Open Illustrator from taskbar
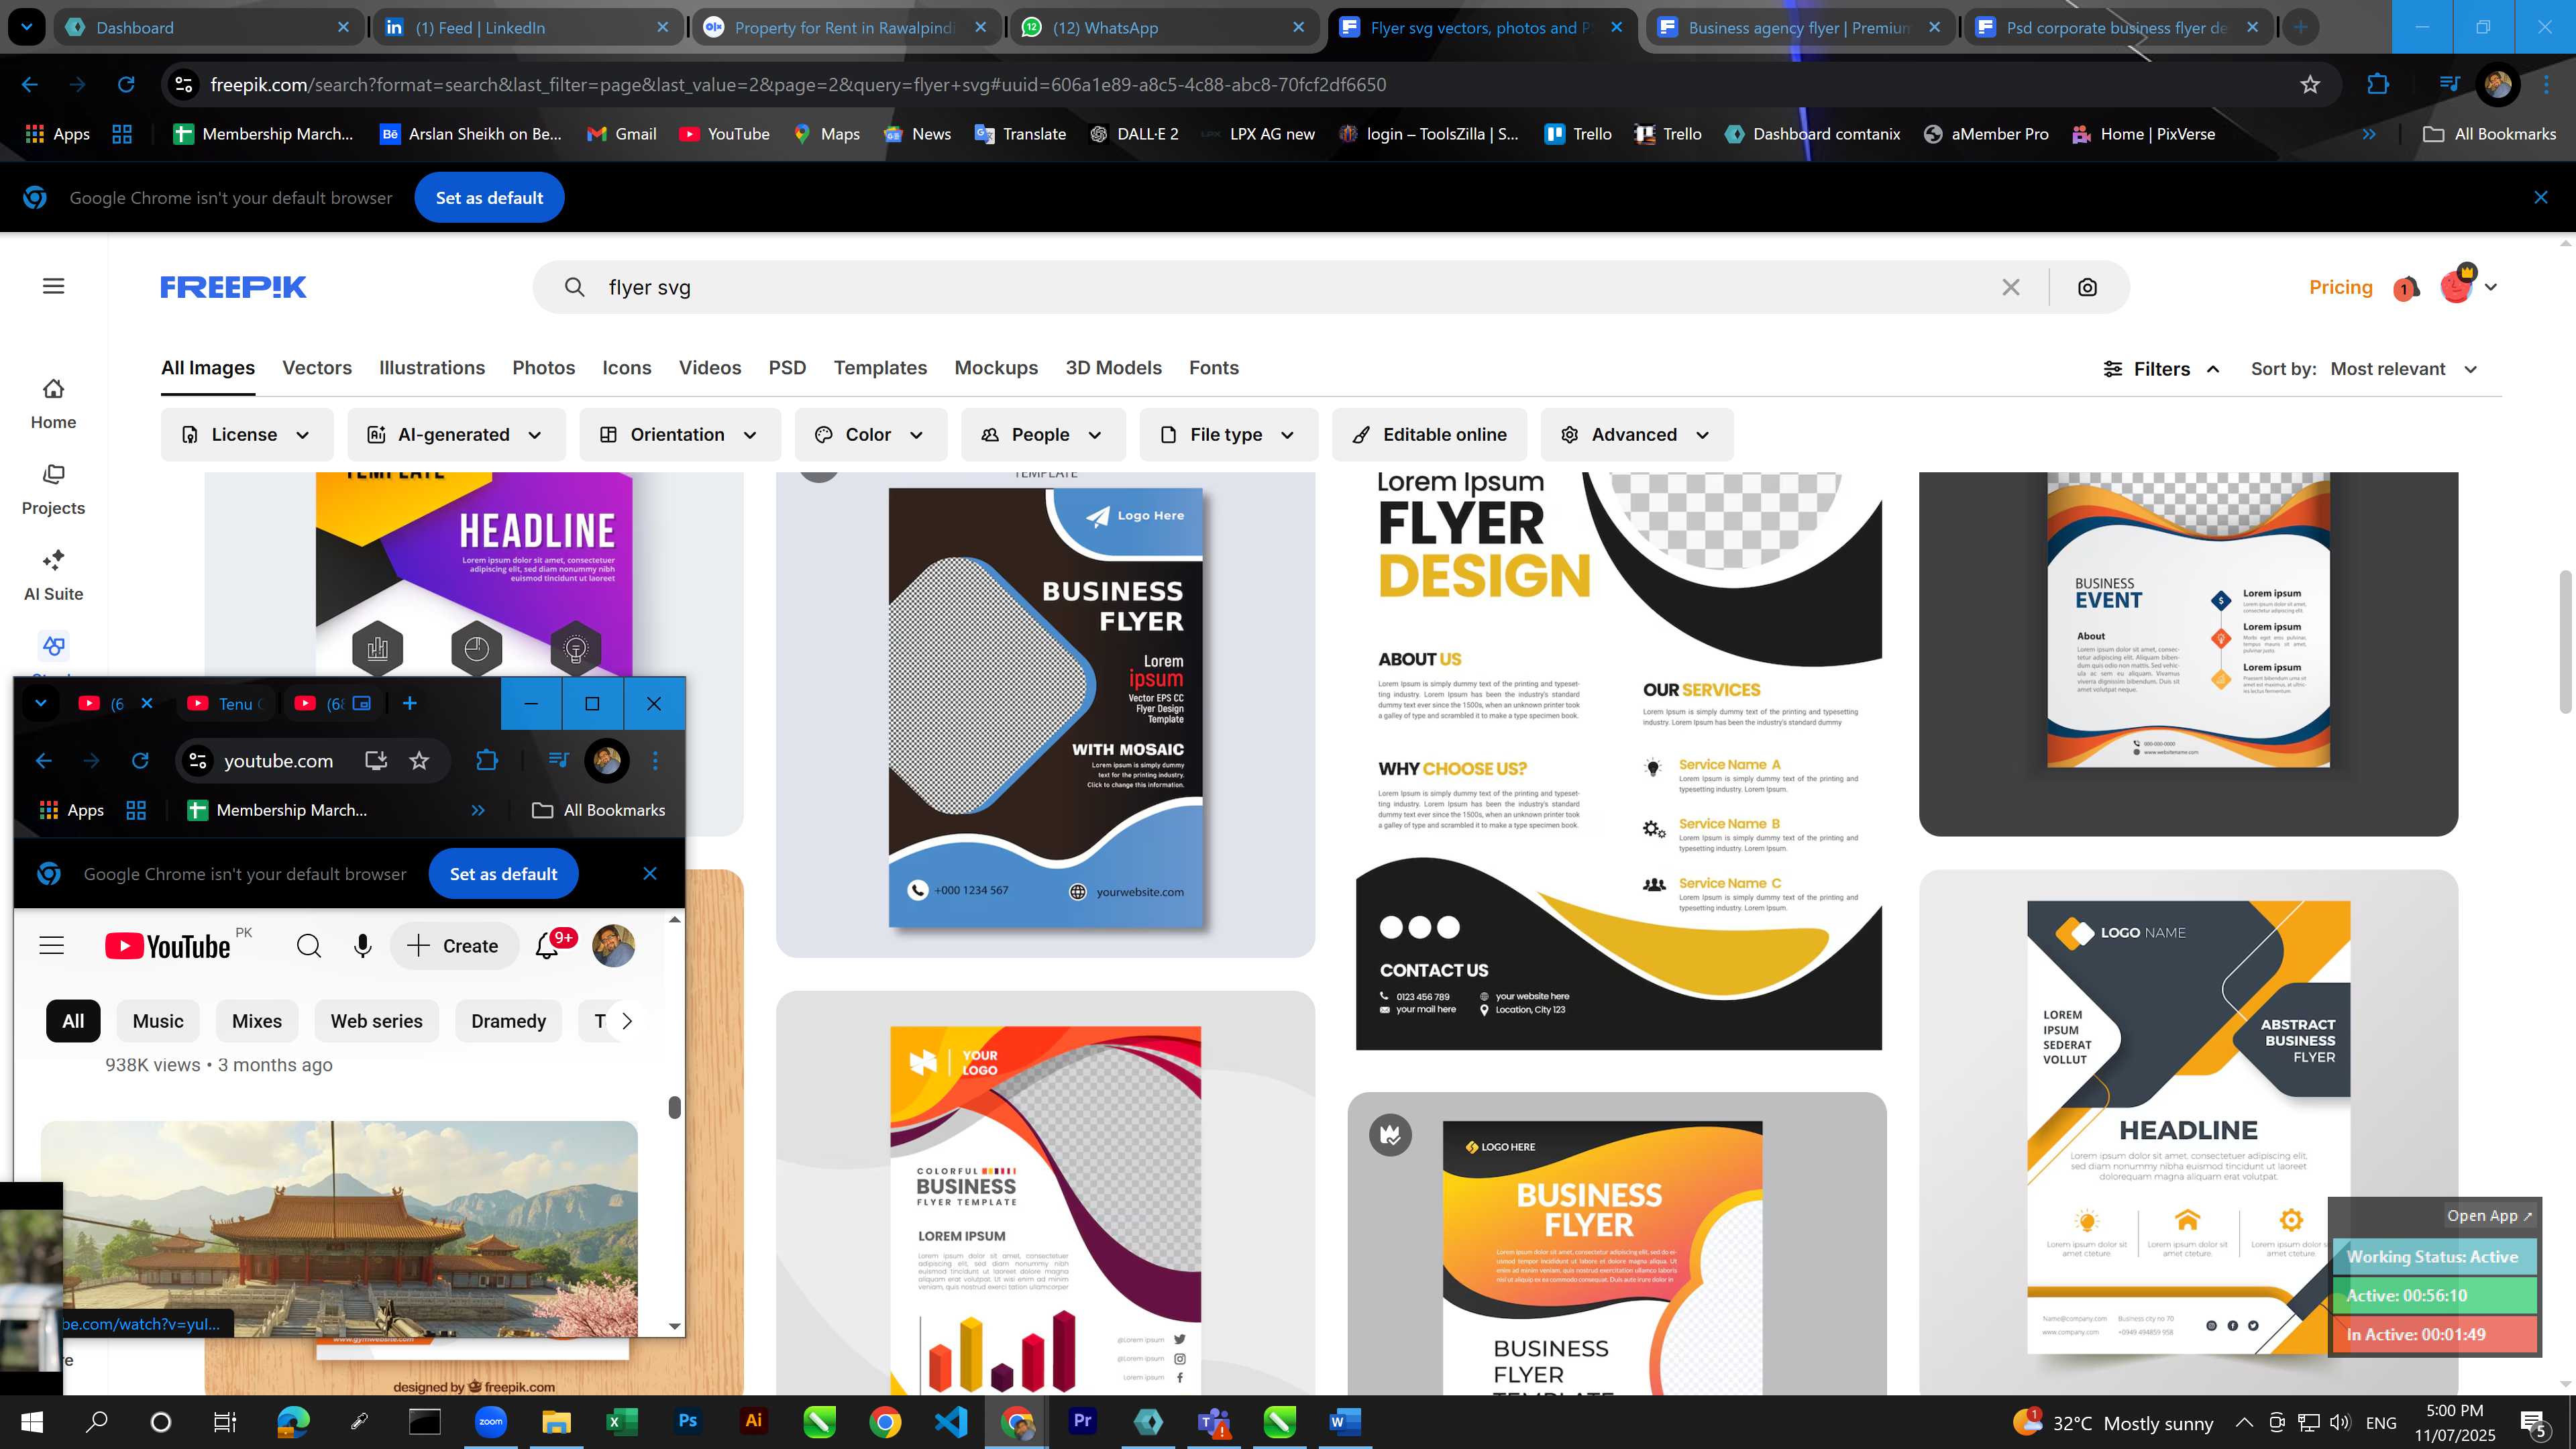This screenshot has width=2576, height=1449. (753, 1421)
